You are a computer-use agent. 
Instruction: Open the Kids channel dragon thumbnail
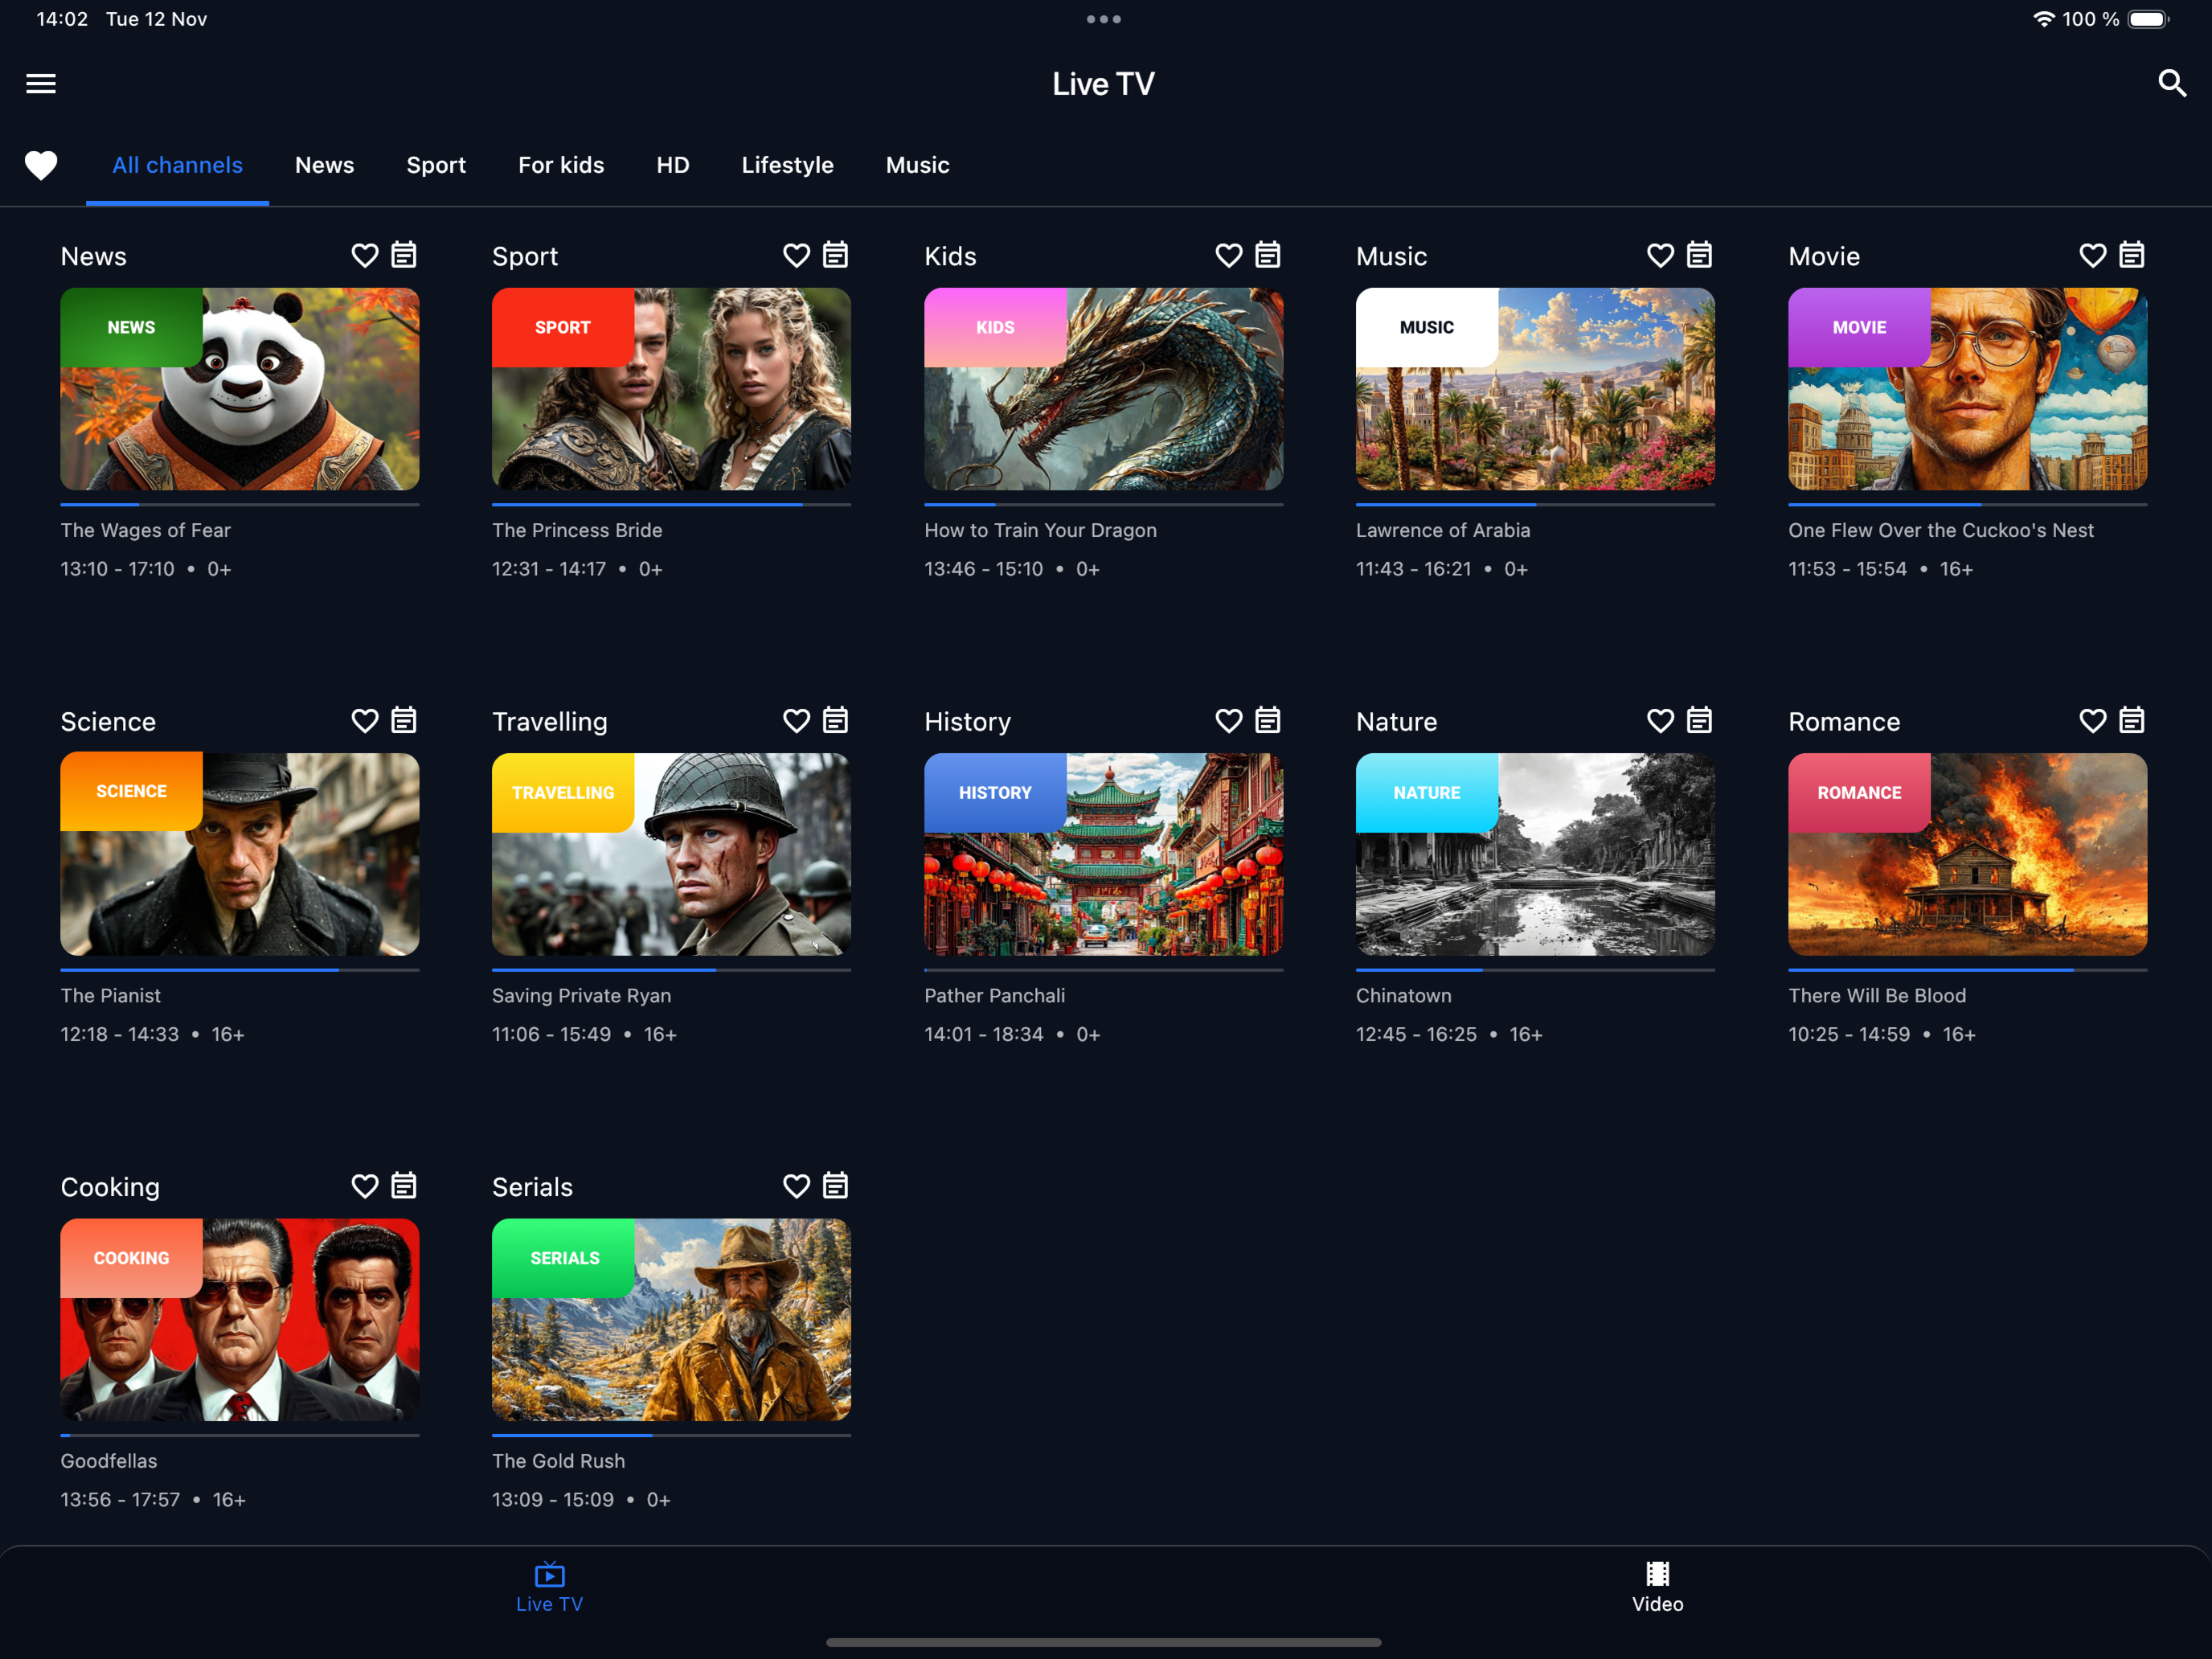click(1103, 389)
